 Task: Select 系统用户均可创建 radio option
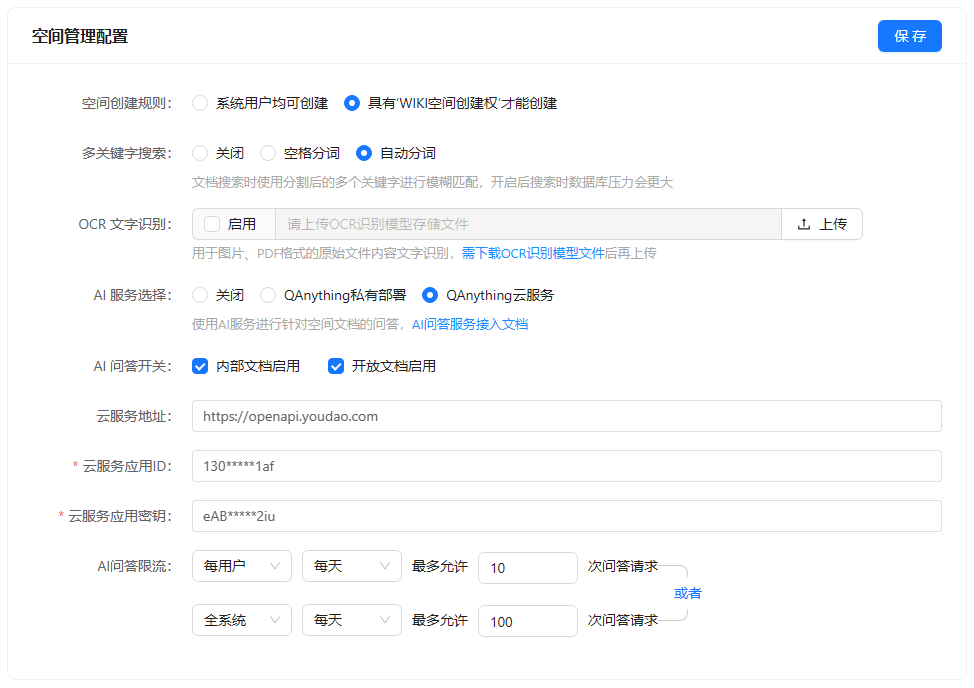[200, 103]
